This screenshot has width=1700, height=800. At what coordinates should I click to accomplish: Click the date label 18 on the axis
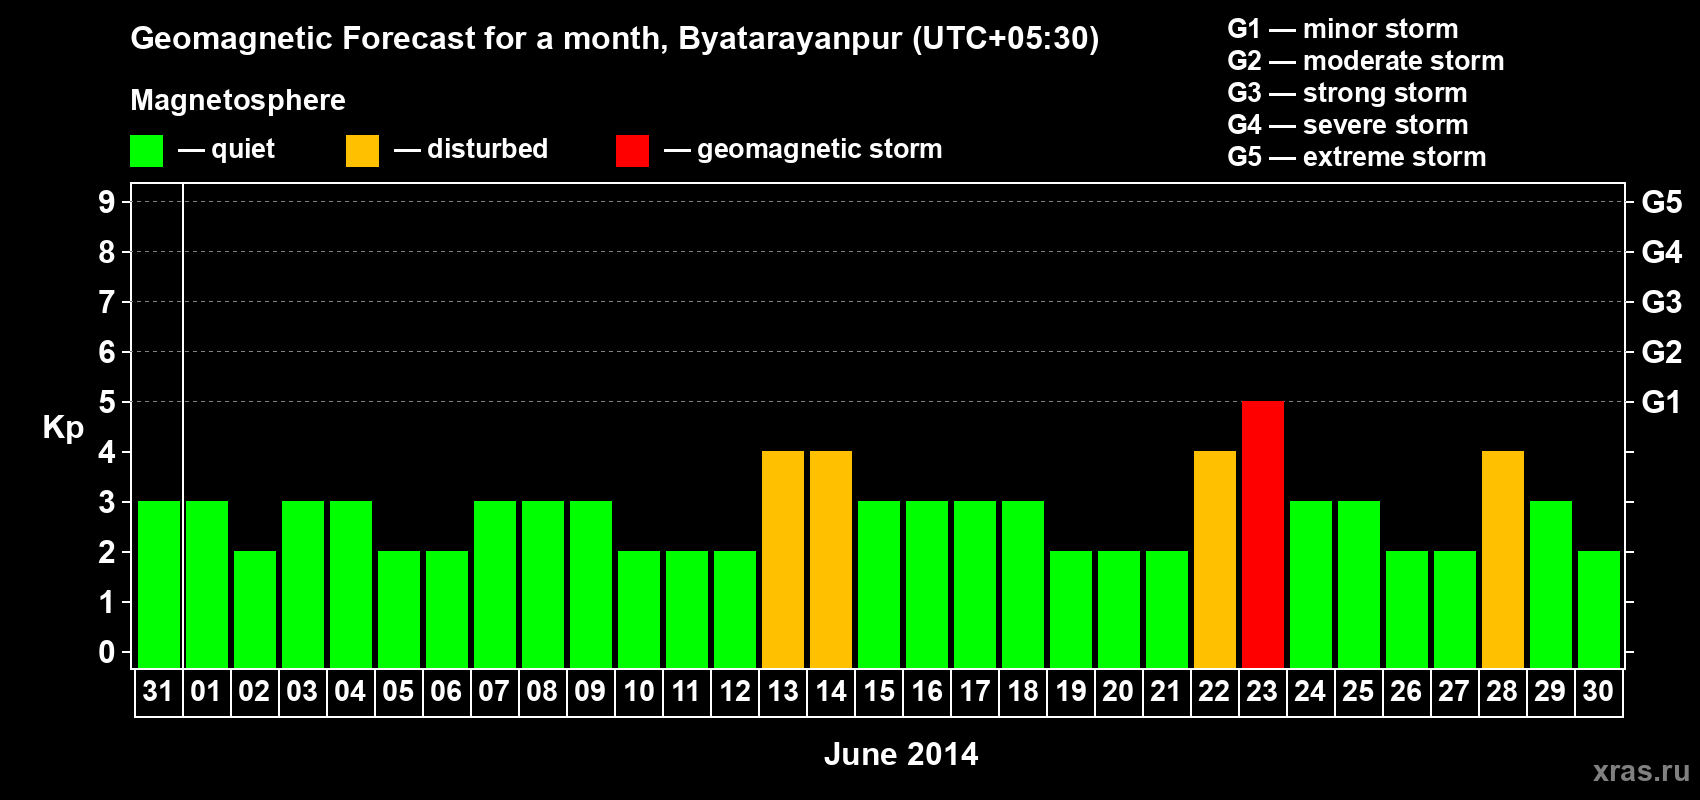pos(1022,691)
